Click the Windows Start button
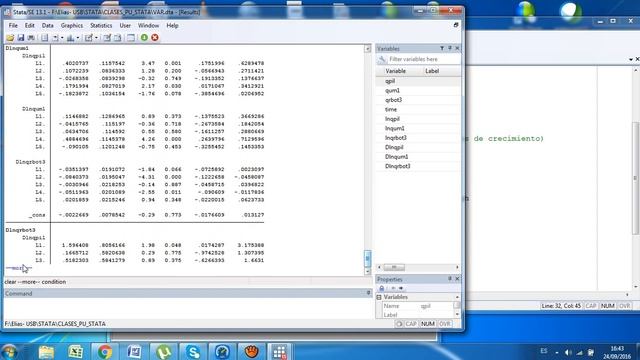This screenshot has width=640, height=360. click(x=9, y=352)
